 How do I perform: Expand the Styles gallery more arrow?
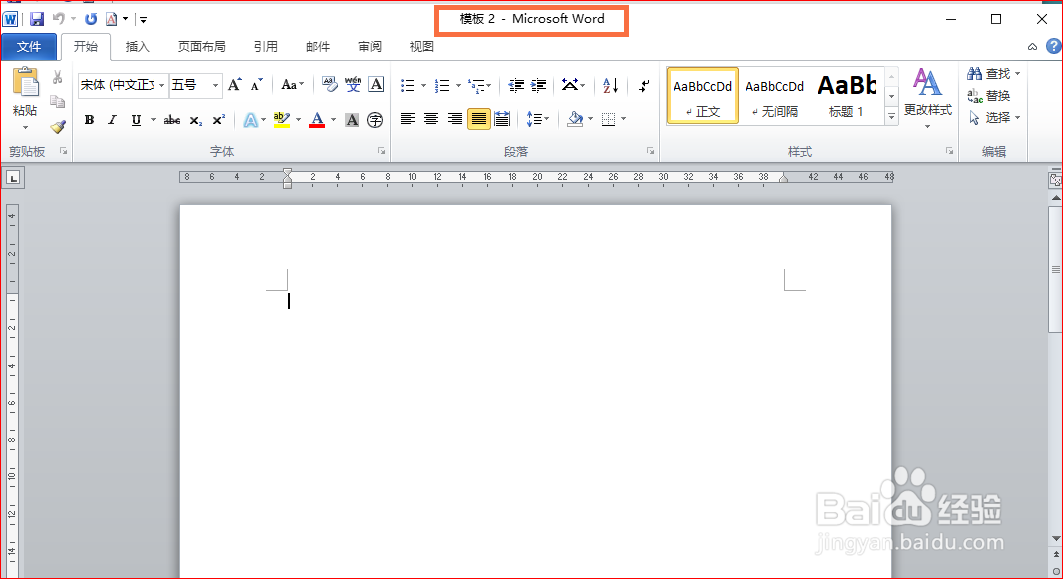891,117
